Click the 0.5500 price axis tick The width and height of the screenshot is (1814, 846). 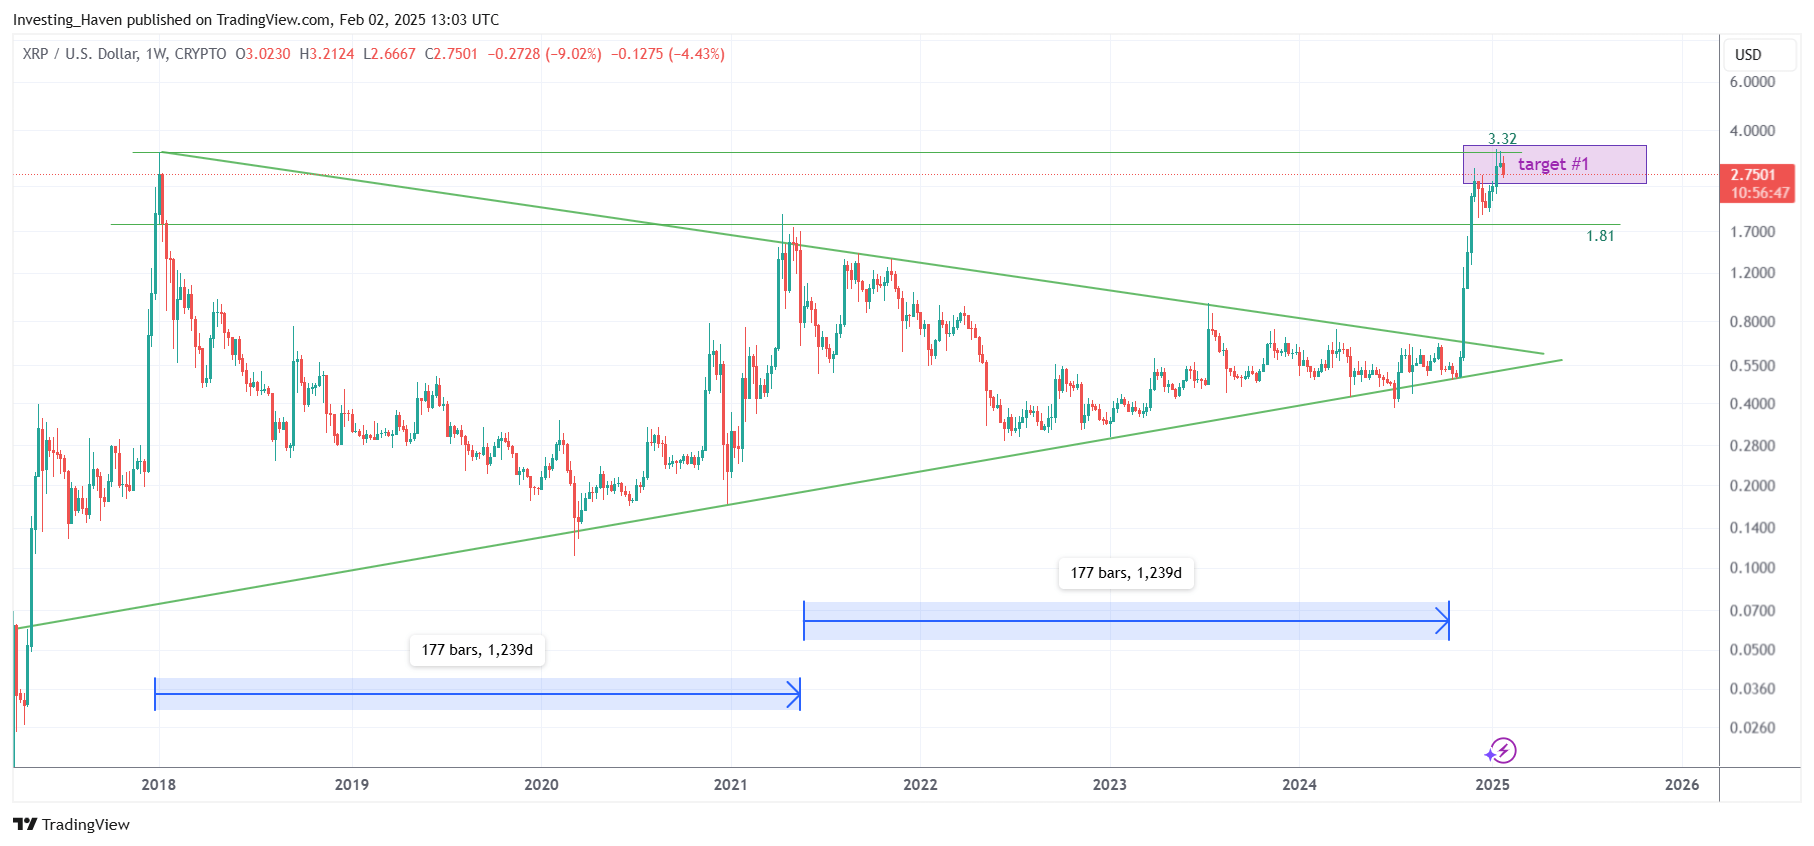point(1752,366)
